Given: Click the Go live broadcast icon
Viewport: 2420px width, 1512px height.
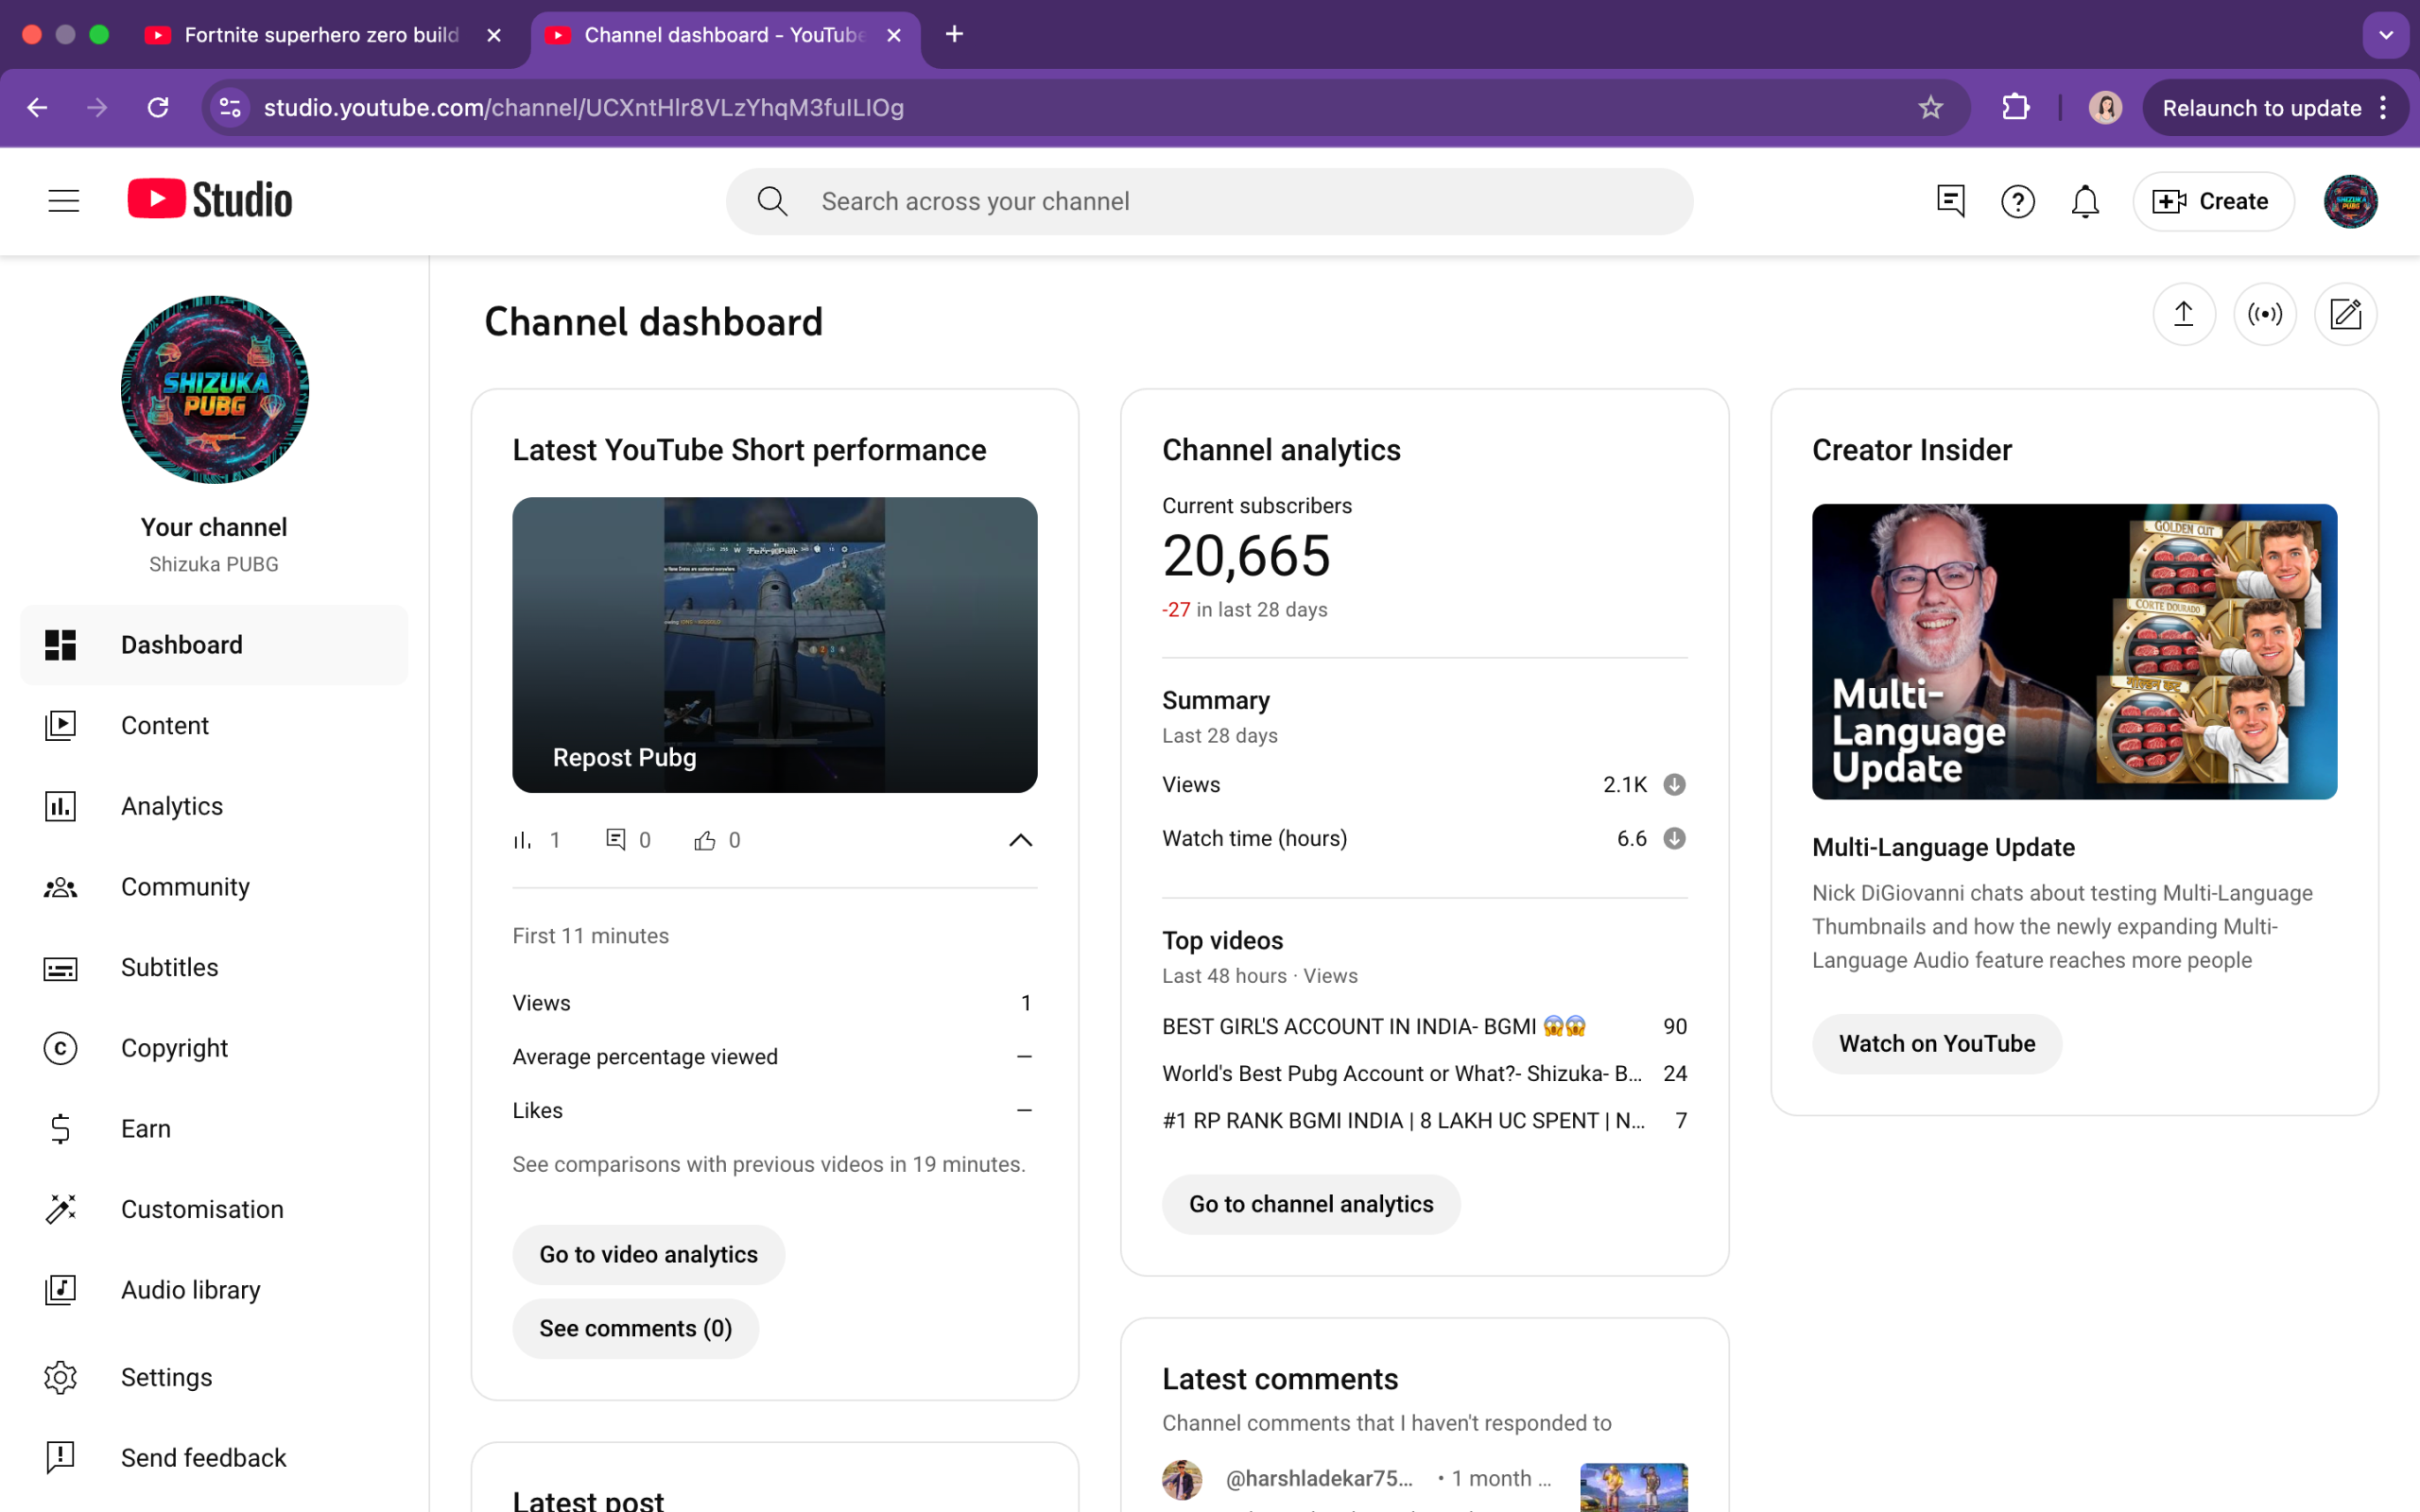Looking at the screenshot, I should [x=2264, y=315].
